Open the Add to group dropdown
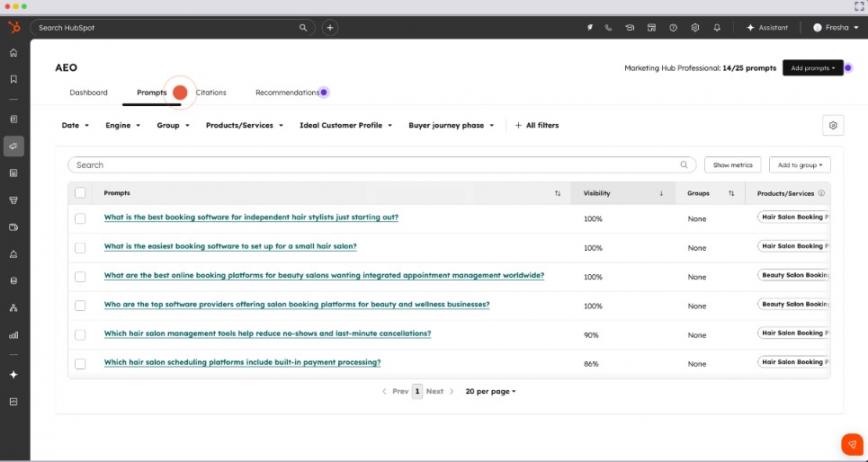The width and height of the screenshot is (868, 462). (800, 165)
